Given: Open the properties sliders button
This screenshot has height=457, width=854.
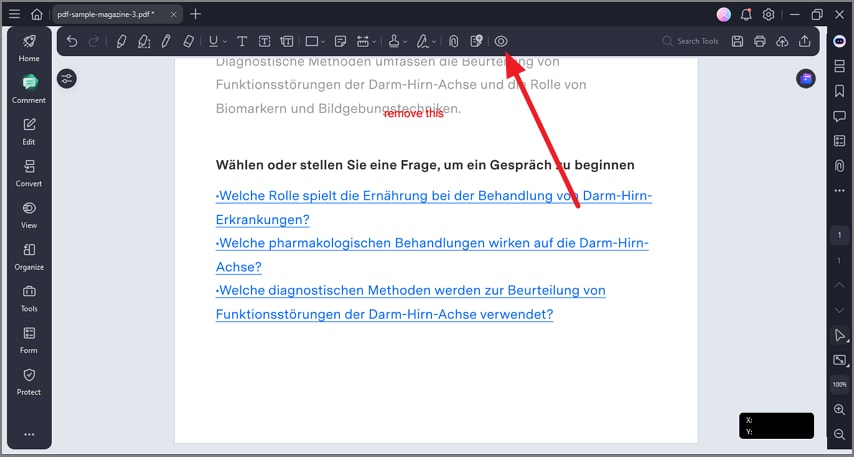Looking at the screenshot, I should [67, 78].
